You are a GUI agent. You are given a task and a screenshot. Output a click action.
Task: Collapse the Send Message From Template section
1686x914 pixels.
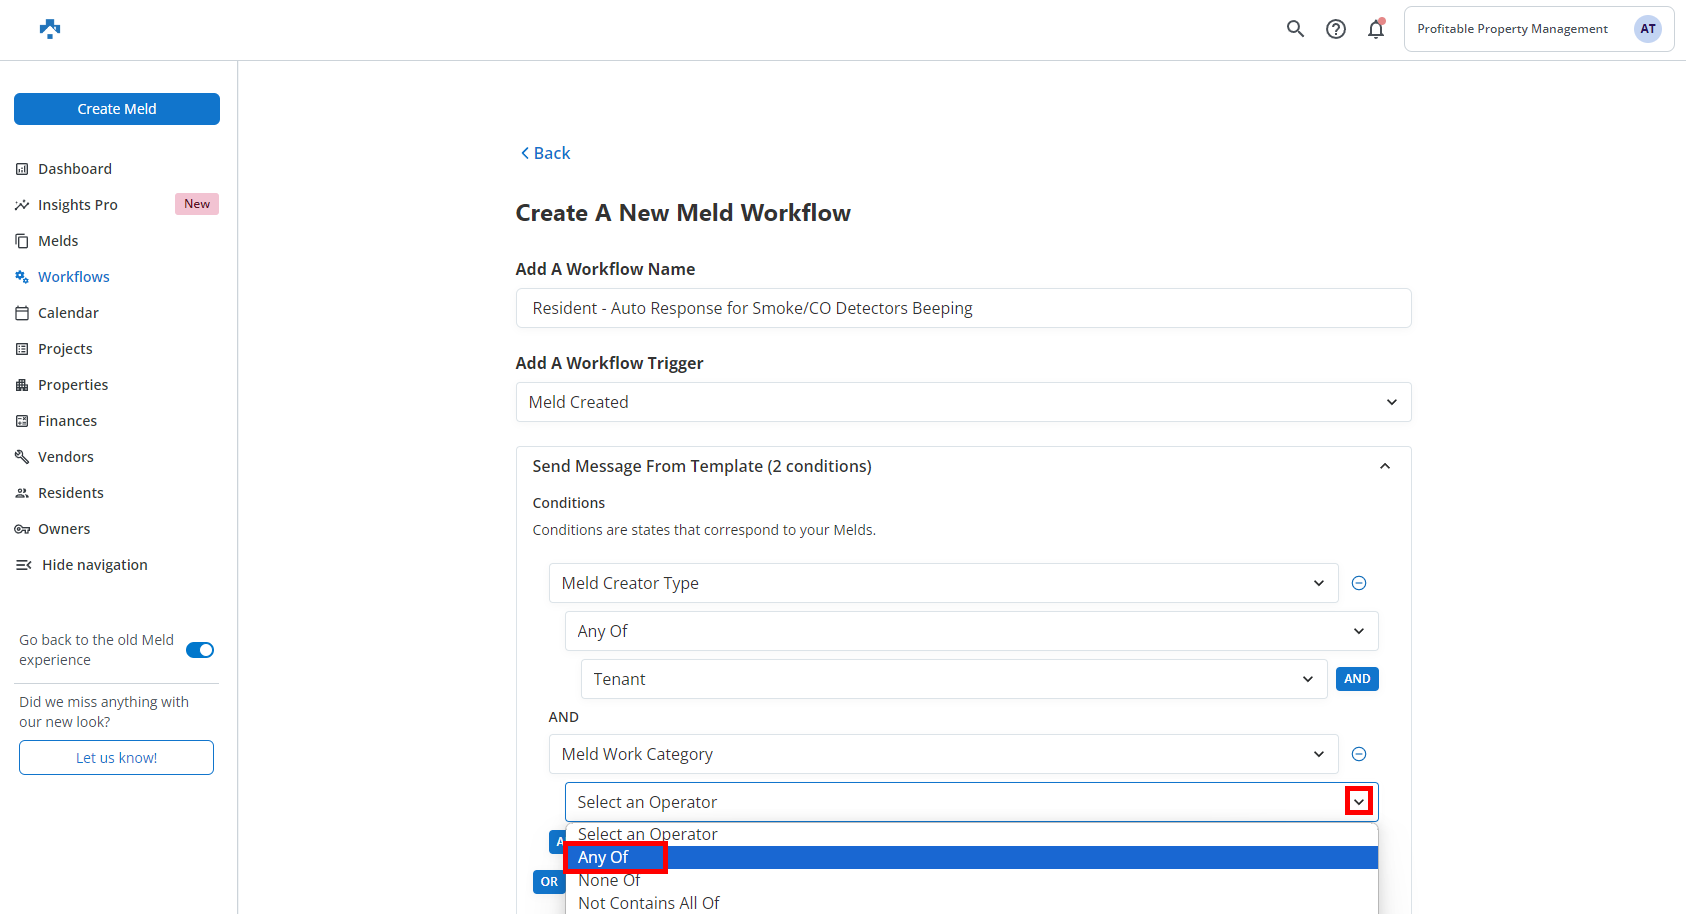(1385, 466)
